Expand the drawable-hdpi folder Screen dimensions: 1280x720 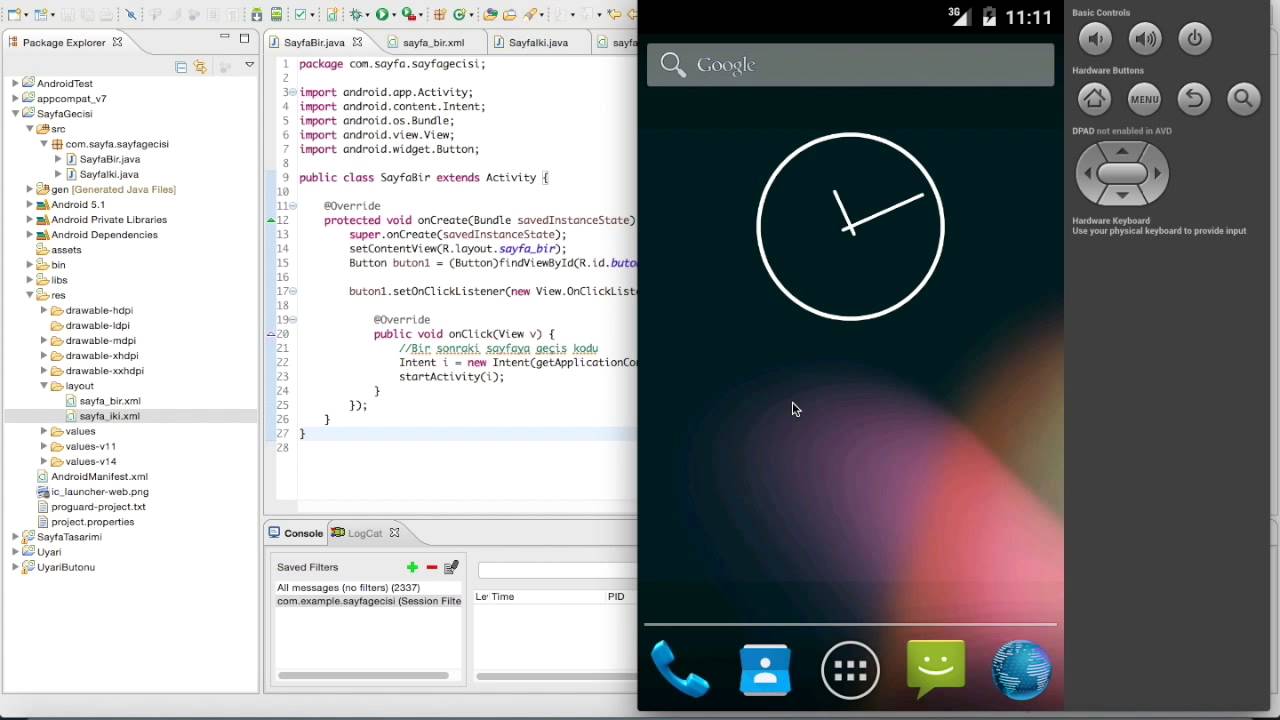click(x=44, y=310)
